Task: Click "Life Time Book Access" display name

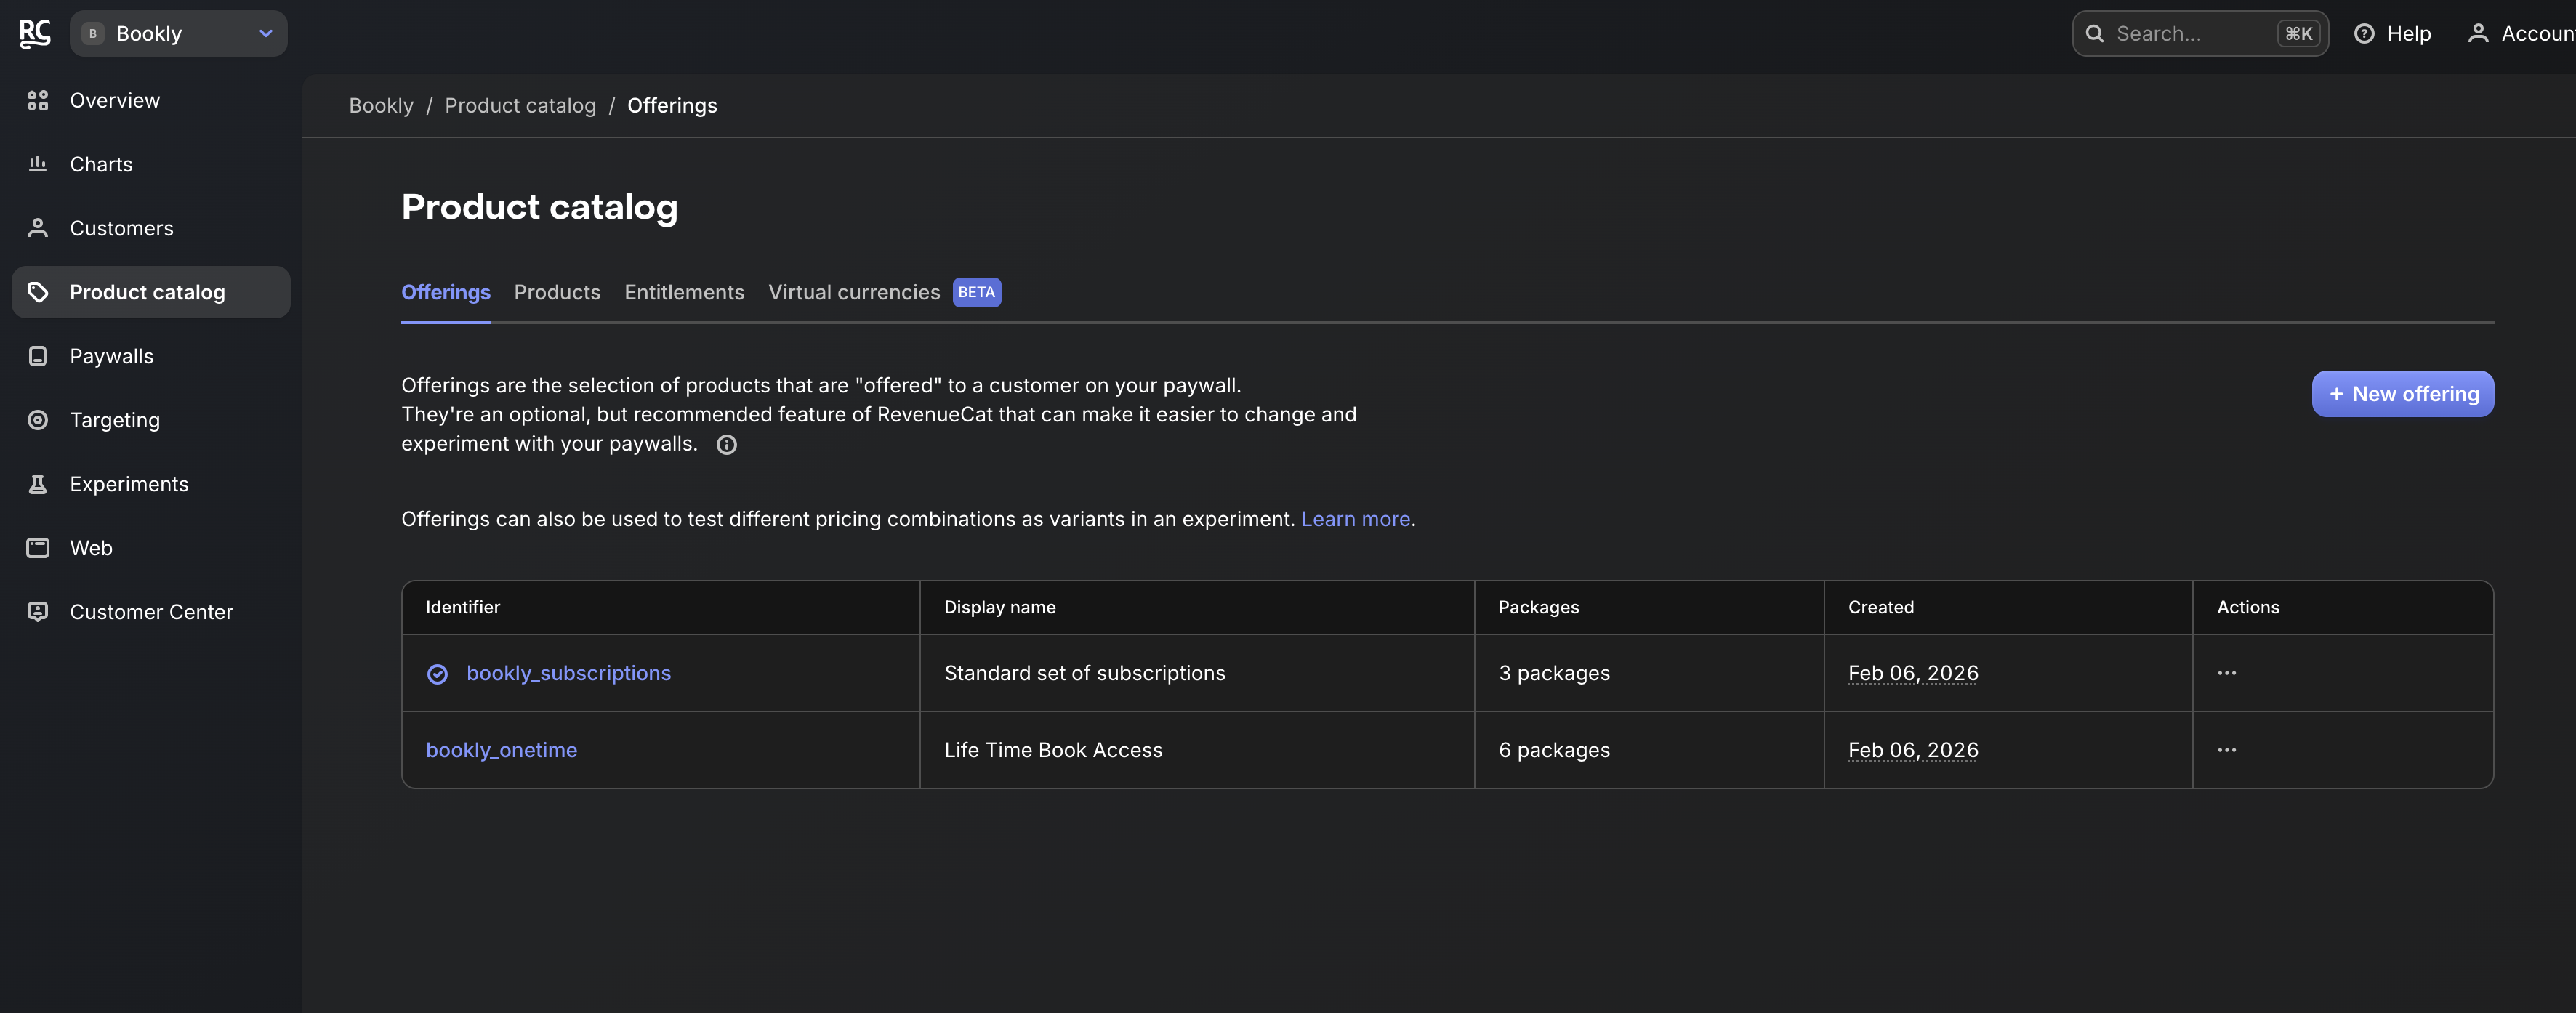Action: click(x=1053, y=750)
